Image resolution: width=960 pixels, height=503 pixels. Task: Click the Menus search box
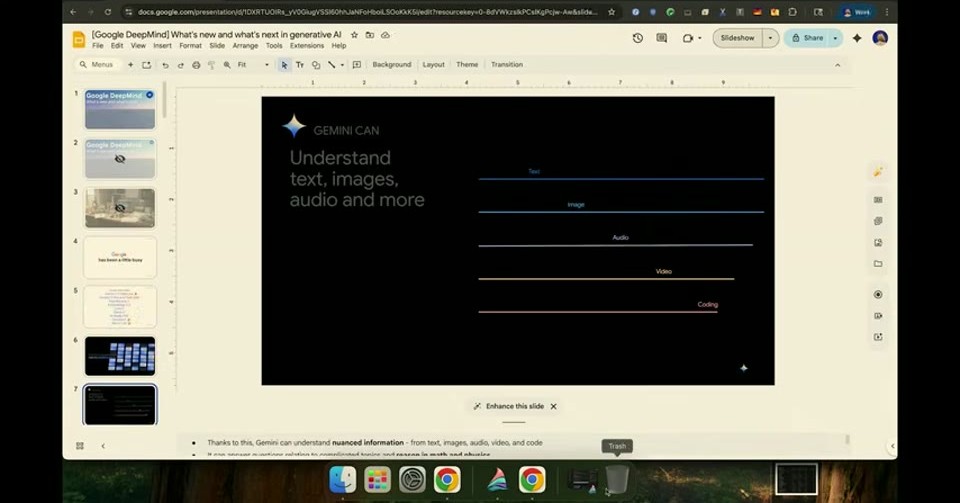[98, 64]
